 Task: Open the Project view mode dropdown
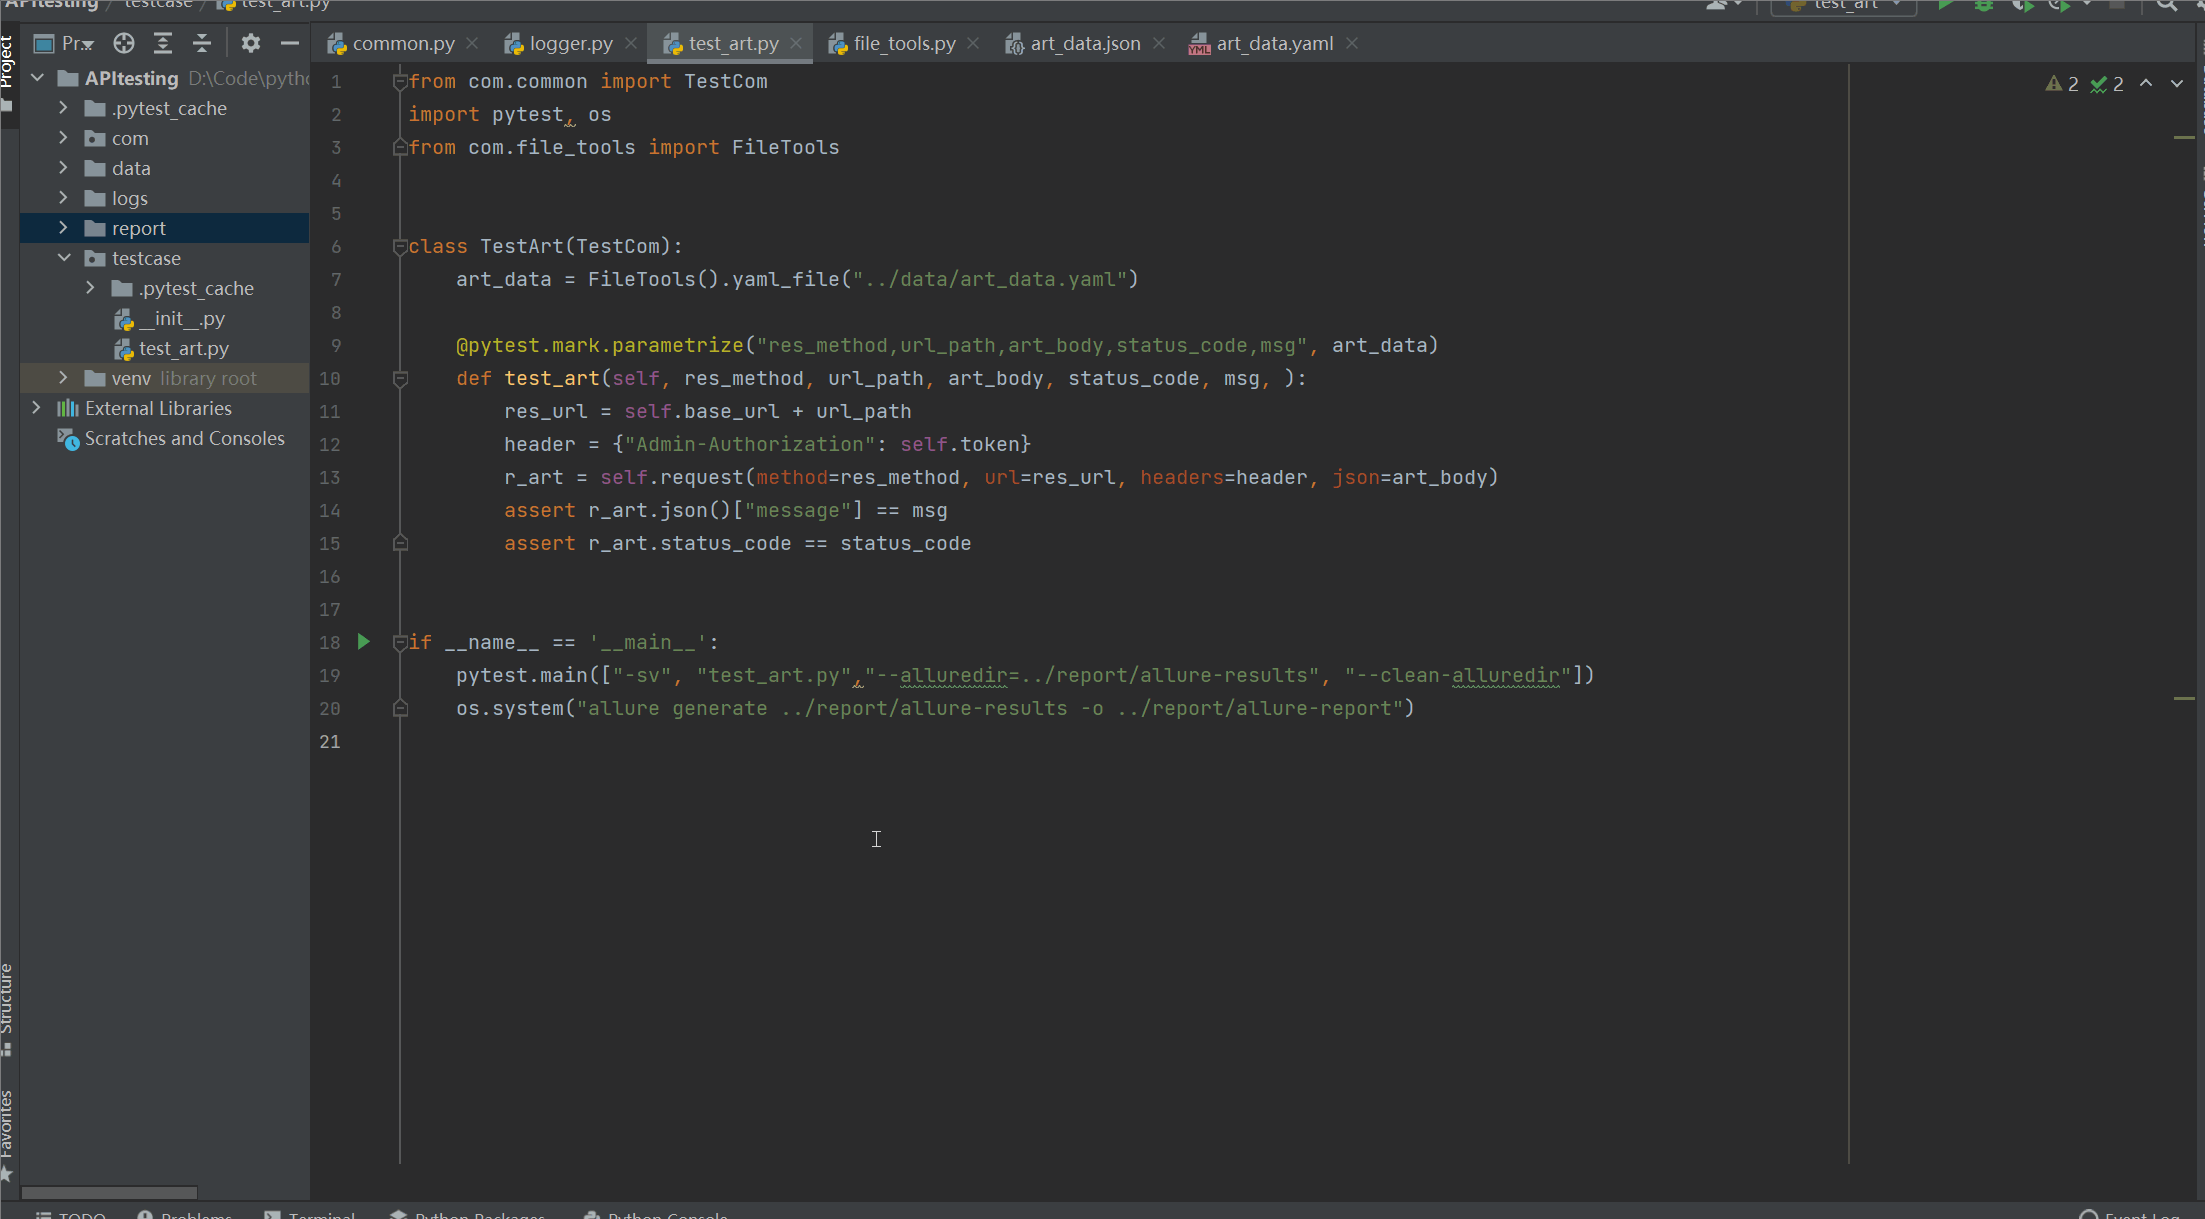tap(76, 43)
